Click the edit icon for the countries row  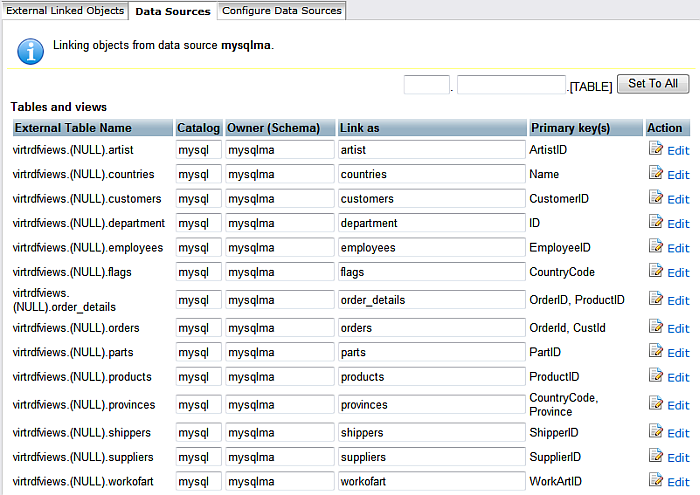tap(656, 173)
